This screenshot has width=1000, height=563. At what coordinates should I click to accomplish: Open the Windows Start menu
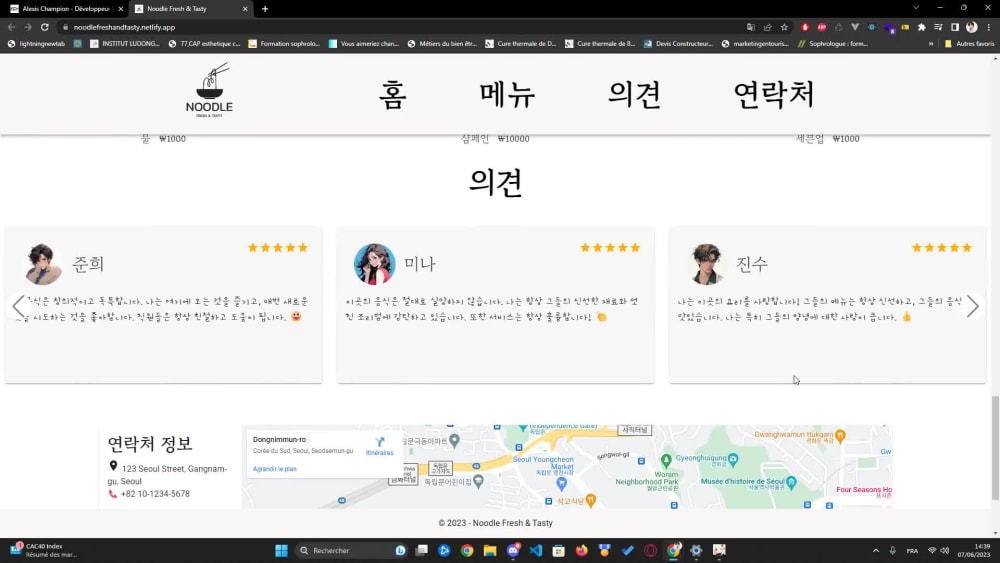(281, 551)
